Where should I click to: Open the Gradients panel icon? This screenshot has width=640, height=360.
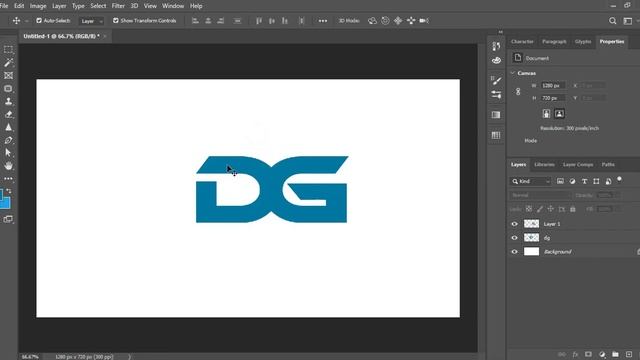496,115
